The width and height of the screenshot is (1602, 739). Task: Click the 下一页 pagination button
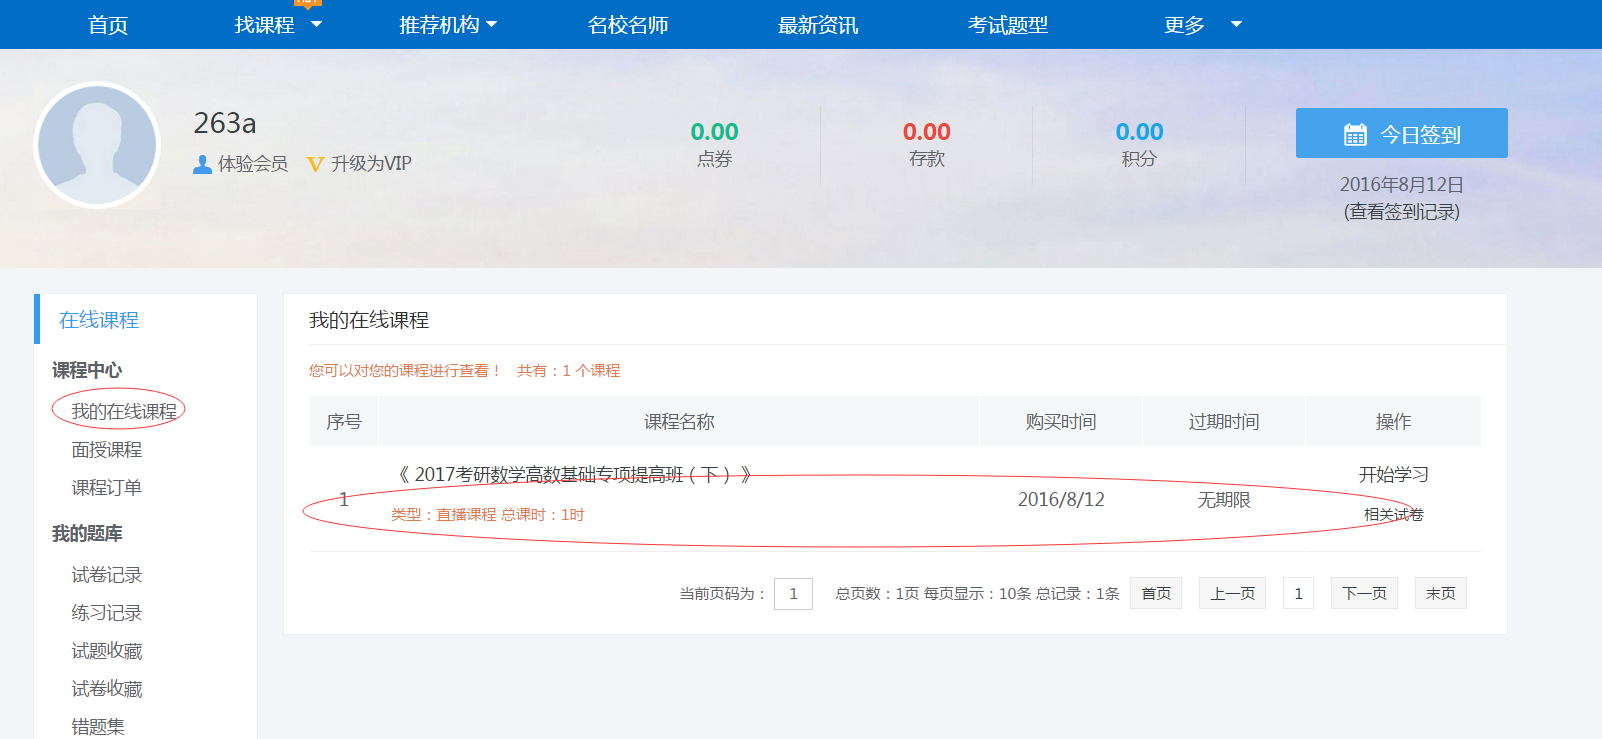pos(1364,593)
